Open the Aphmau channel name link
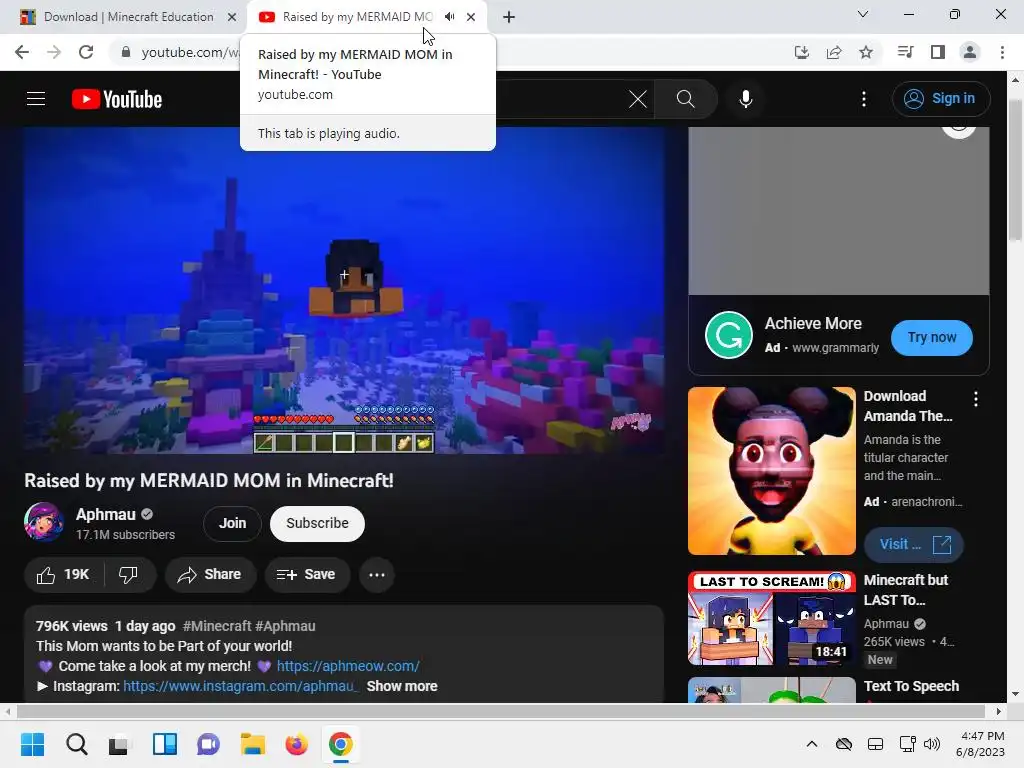The height and width of the screenshot is (768, 1024). pyautogui.click(x=106, y=514)
